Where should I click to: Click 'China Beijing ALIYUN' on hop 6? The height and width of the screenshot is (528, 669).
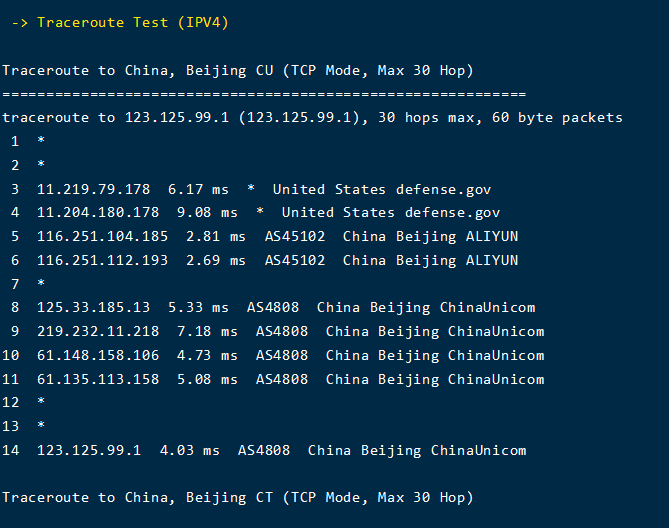tap(430, 260)
